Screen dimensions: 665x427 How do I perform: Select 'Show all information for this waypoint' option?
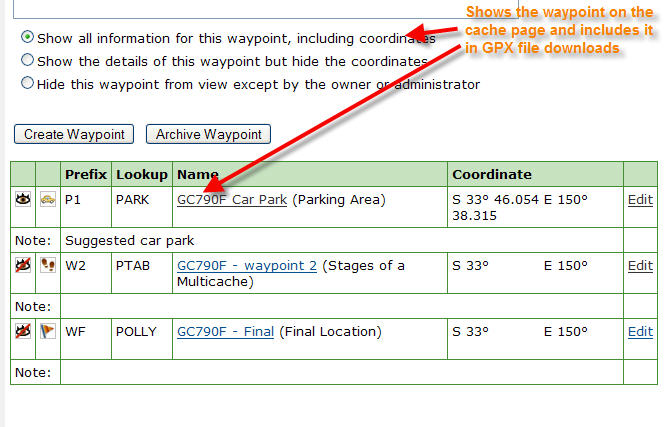pos(27,38)
